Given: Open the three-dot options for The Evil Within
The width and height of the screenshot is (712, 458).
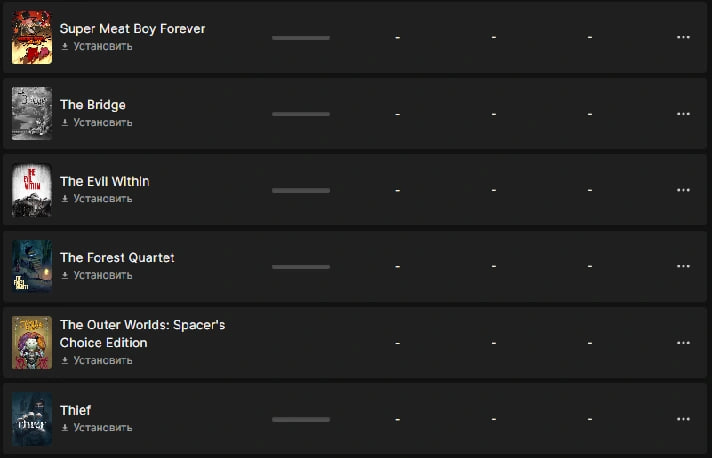Looking at the screenshot, I should [683, 190].
